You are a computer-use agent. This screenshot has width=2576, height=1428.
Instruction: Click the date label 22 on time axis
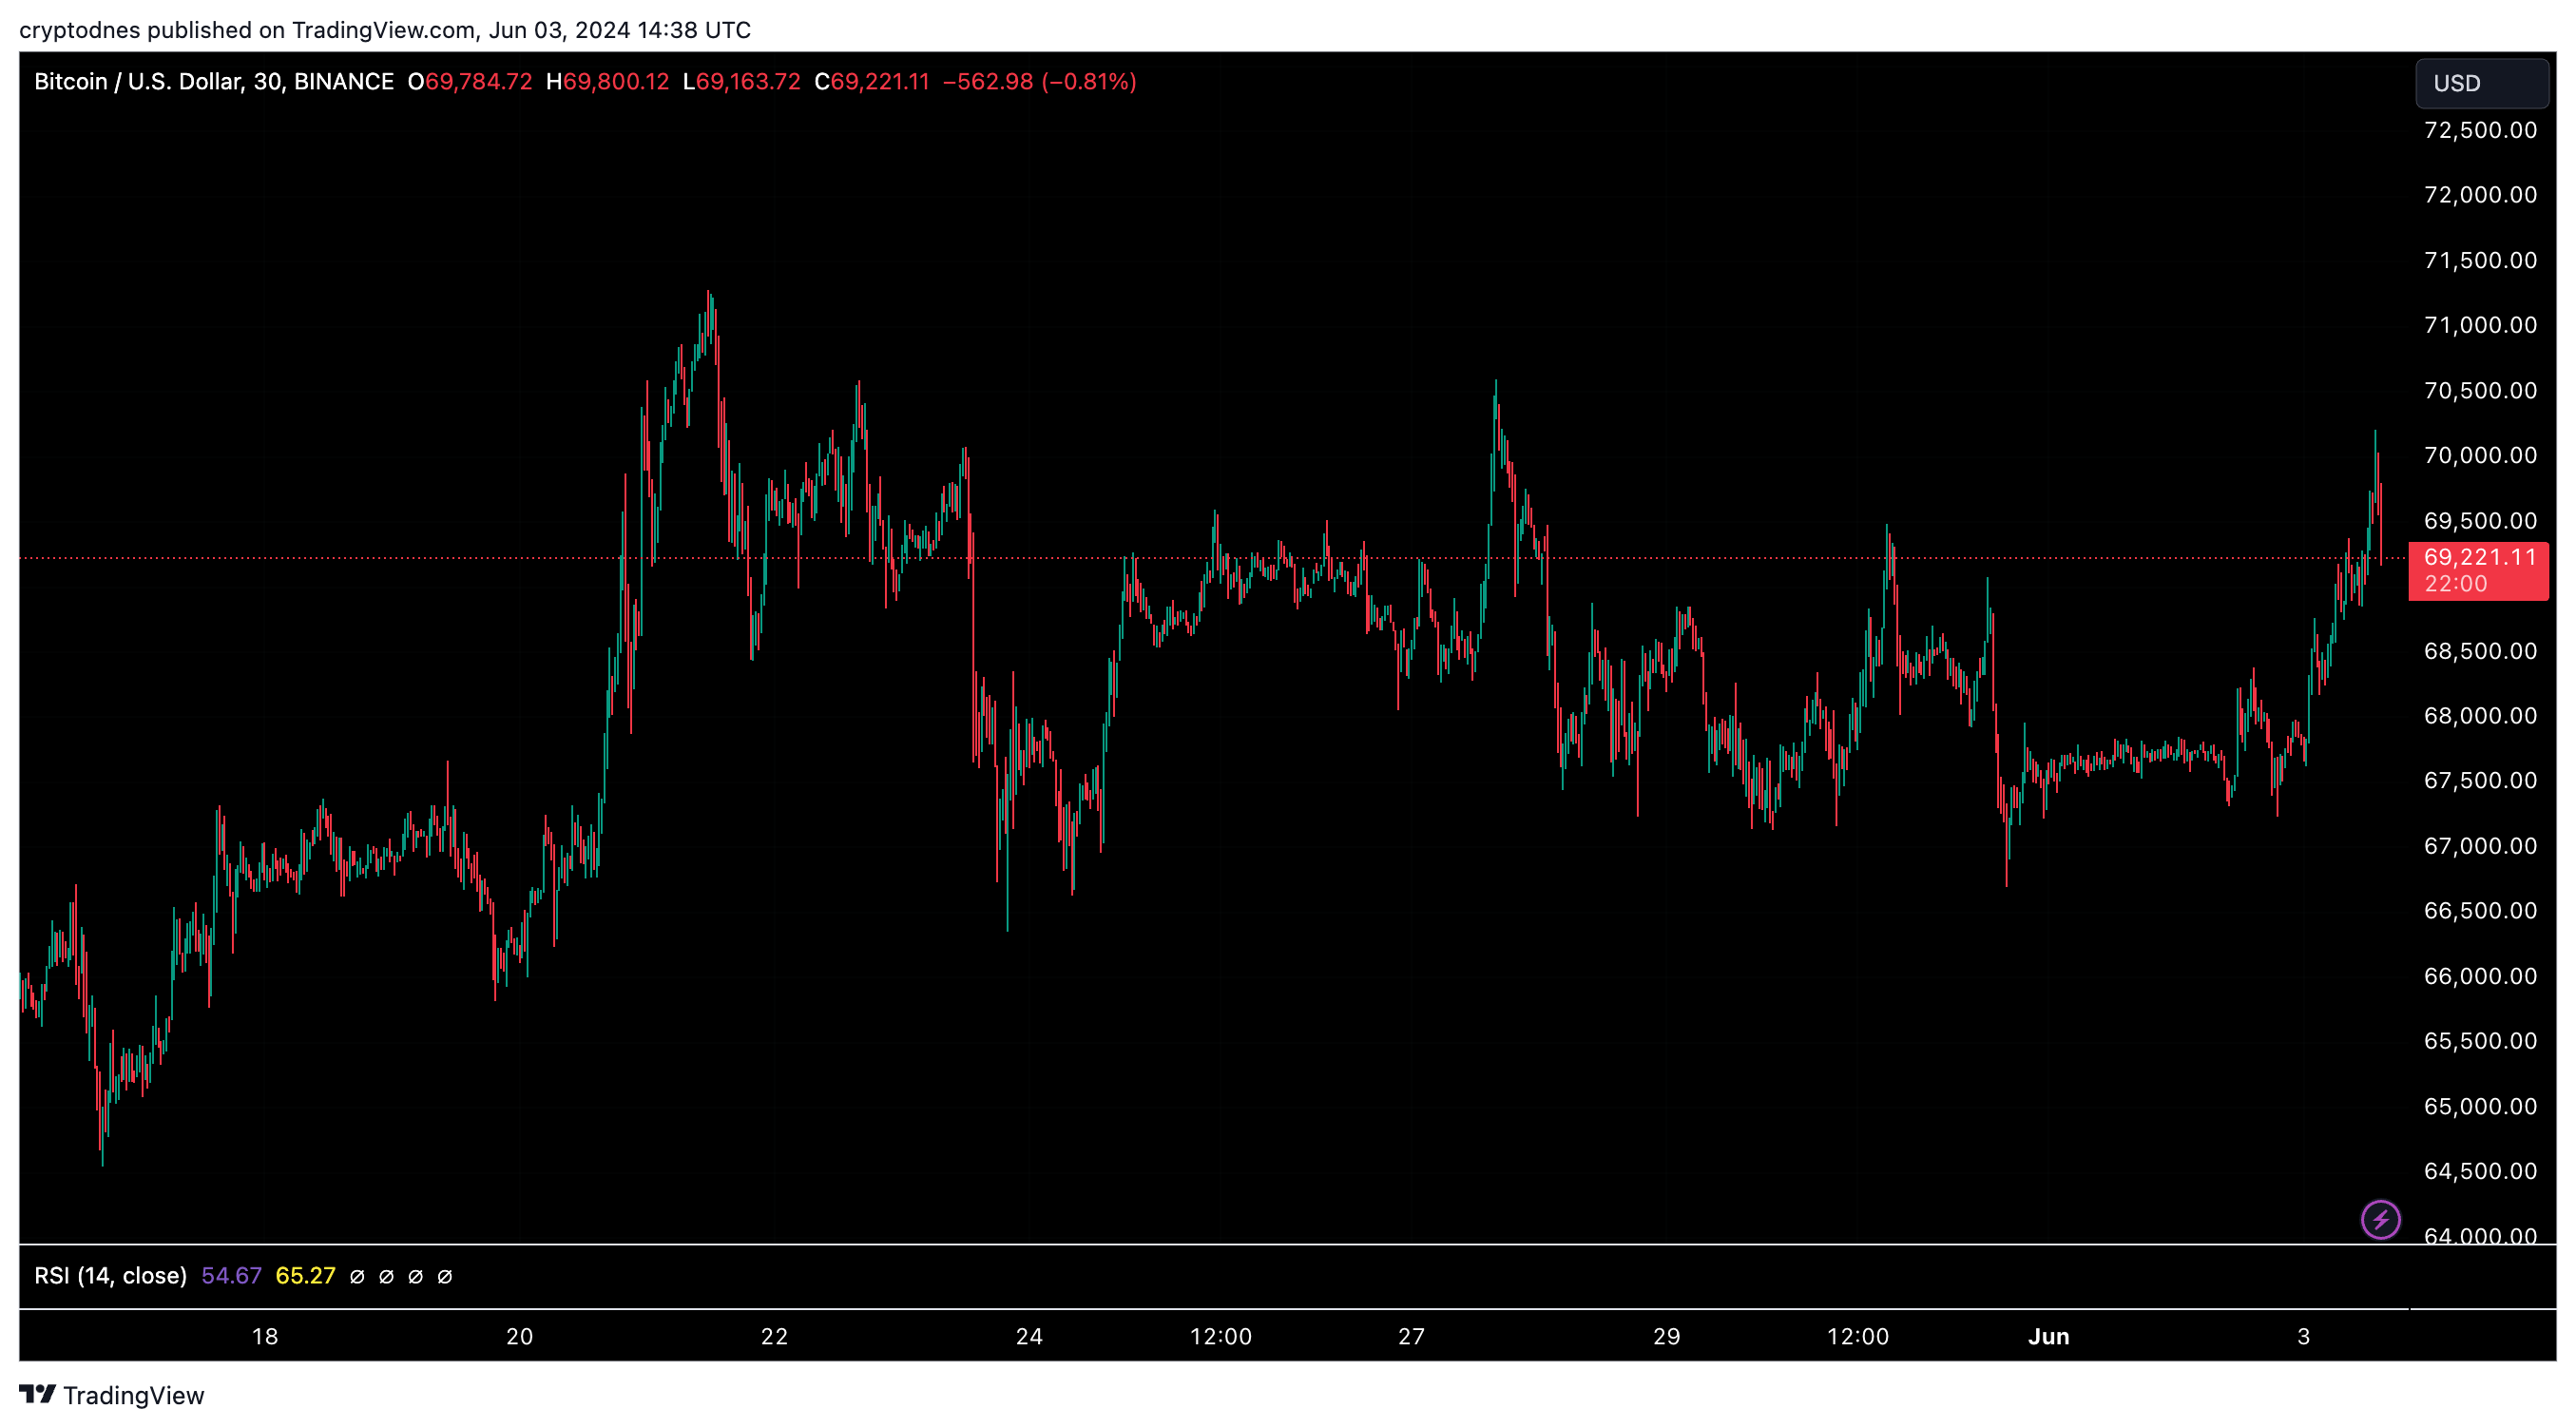click(775, 1337)
